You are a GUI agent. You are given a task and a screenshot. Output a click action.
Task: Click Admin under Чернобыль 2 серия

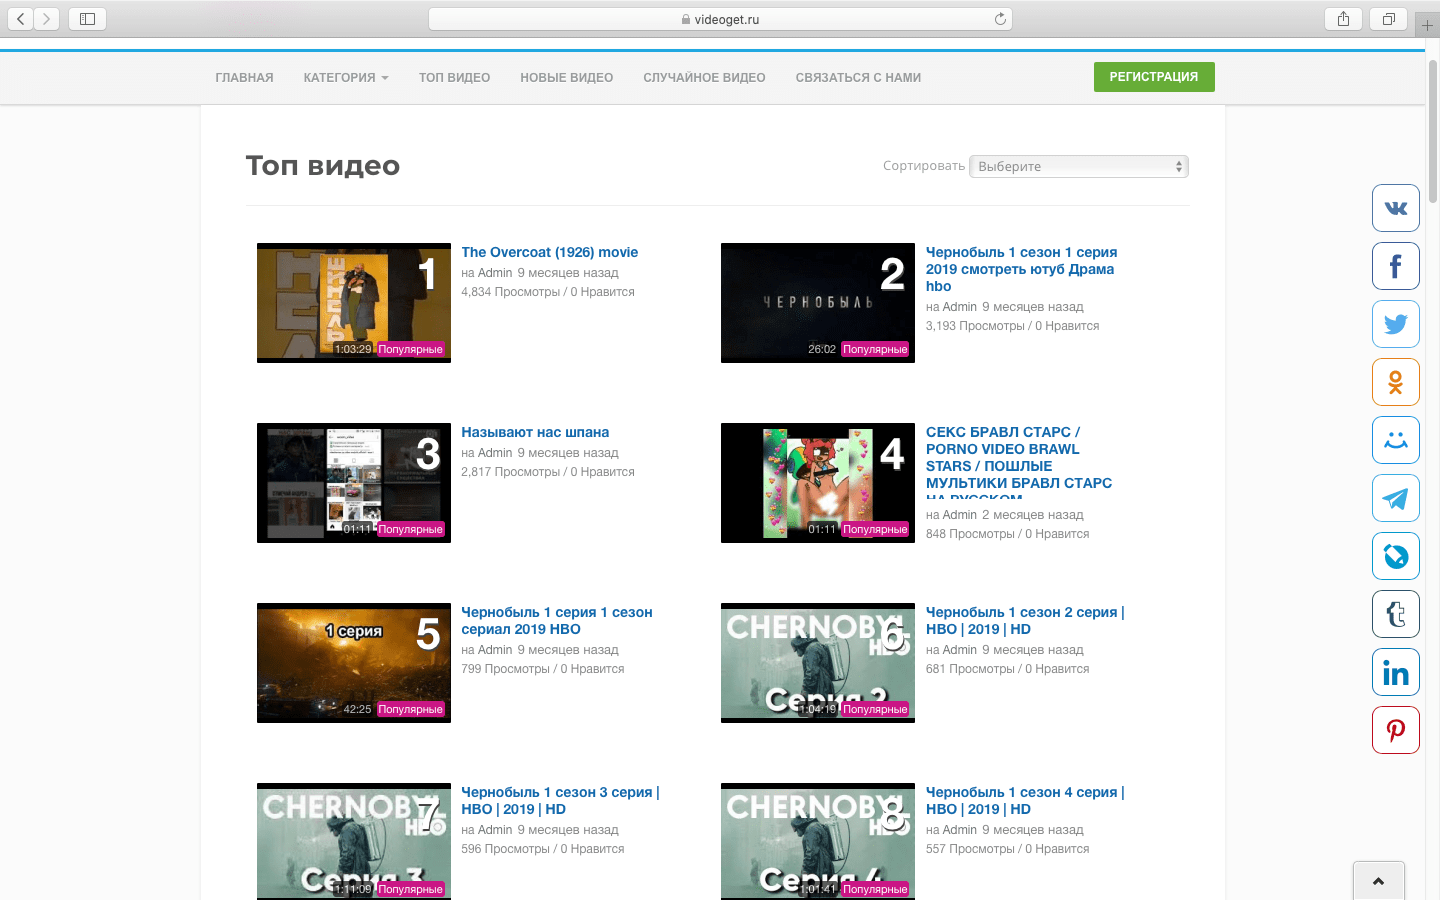pos(959,650)
